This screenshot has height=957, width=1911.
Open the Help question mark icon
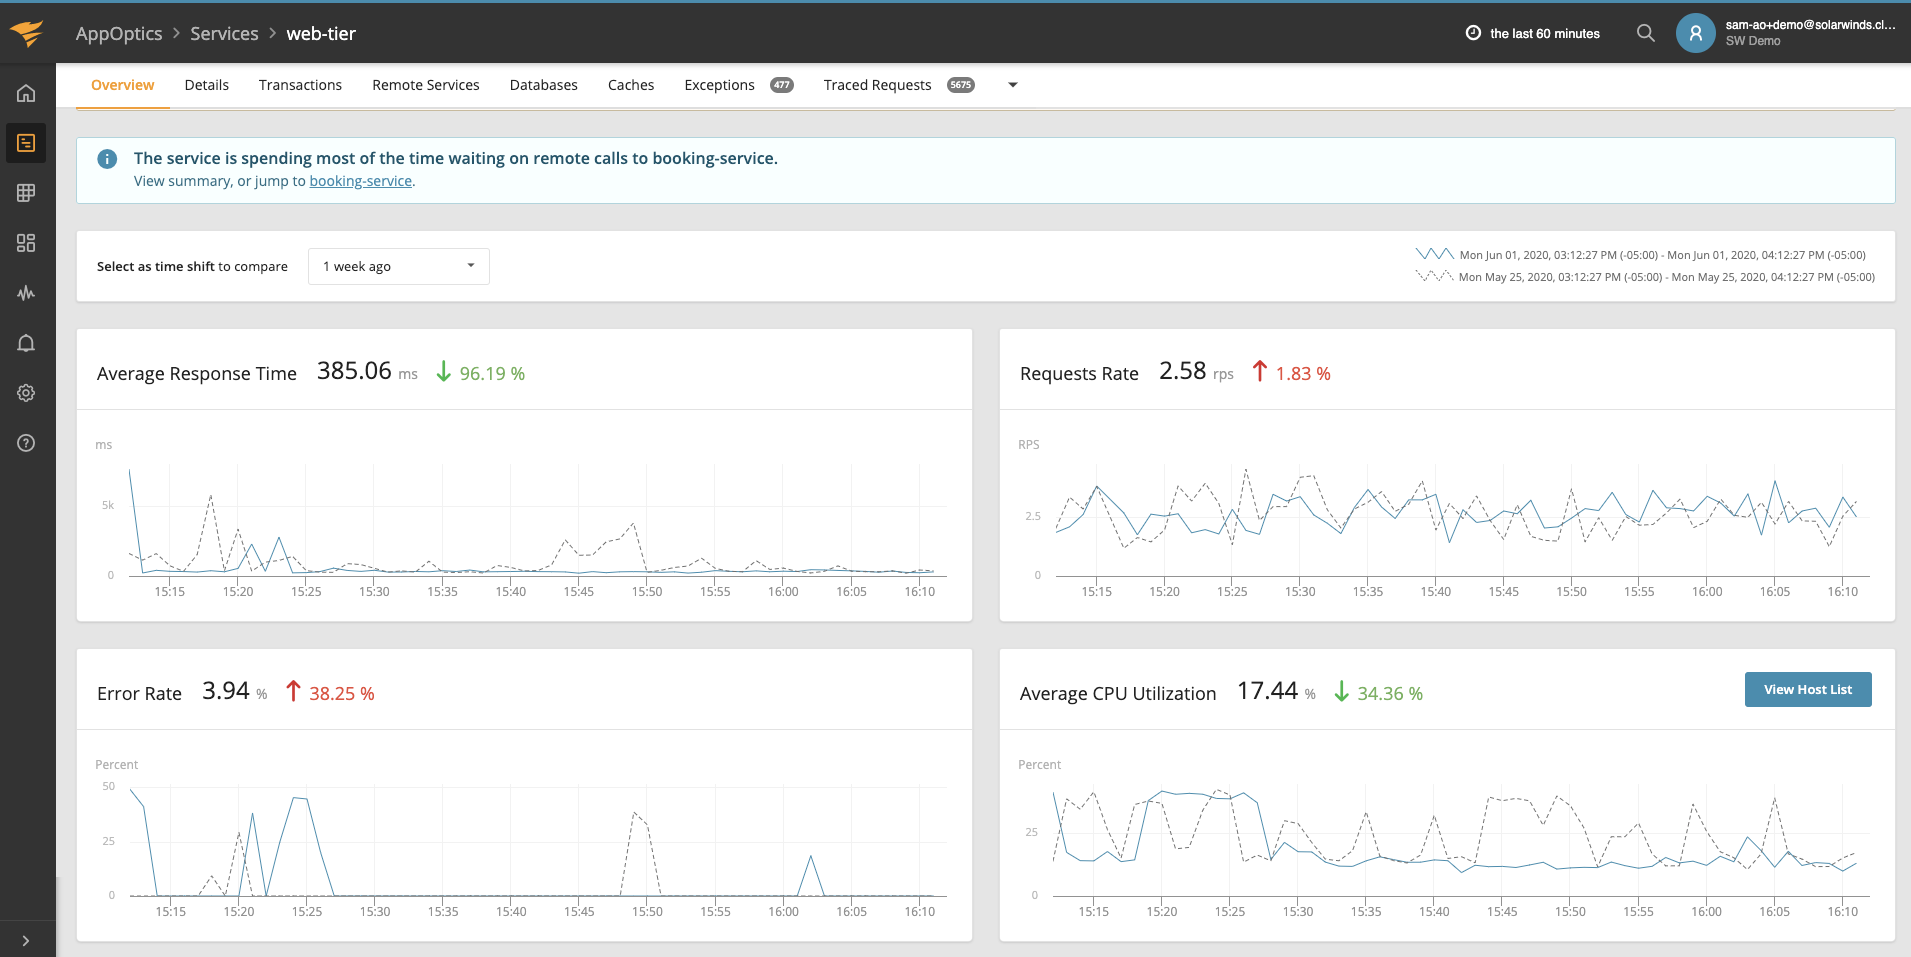[x=26, y=443]
